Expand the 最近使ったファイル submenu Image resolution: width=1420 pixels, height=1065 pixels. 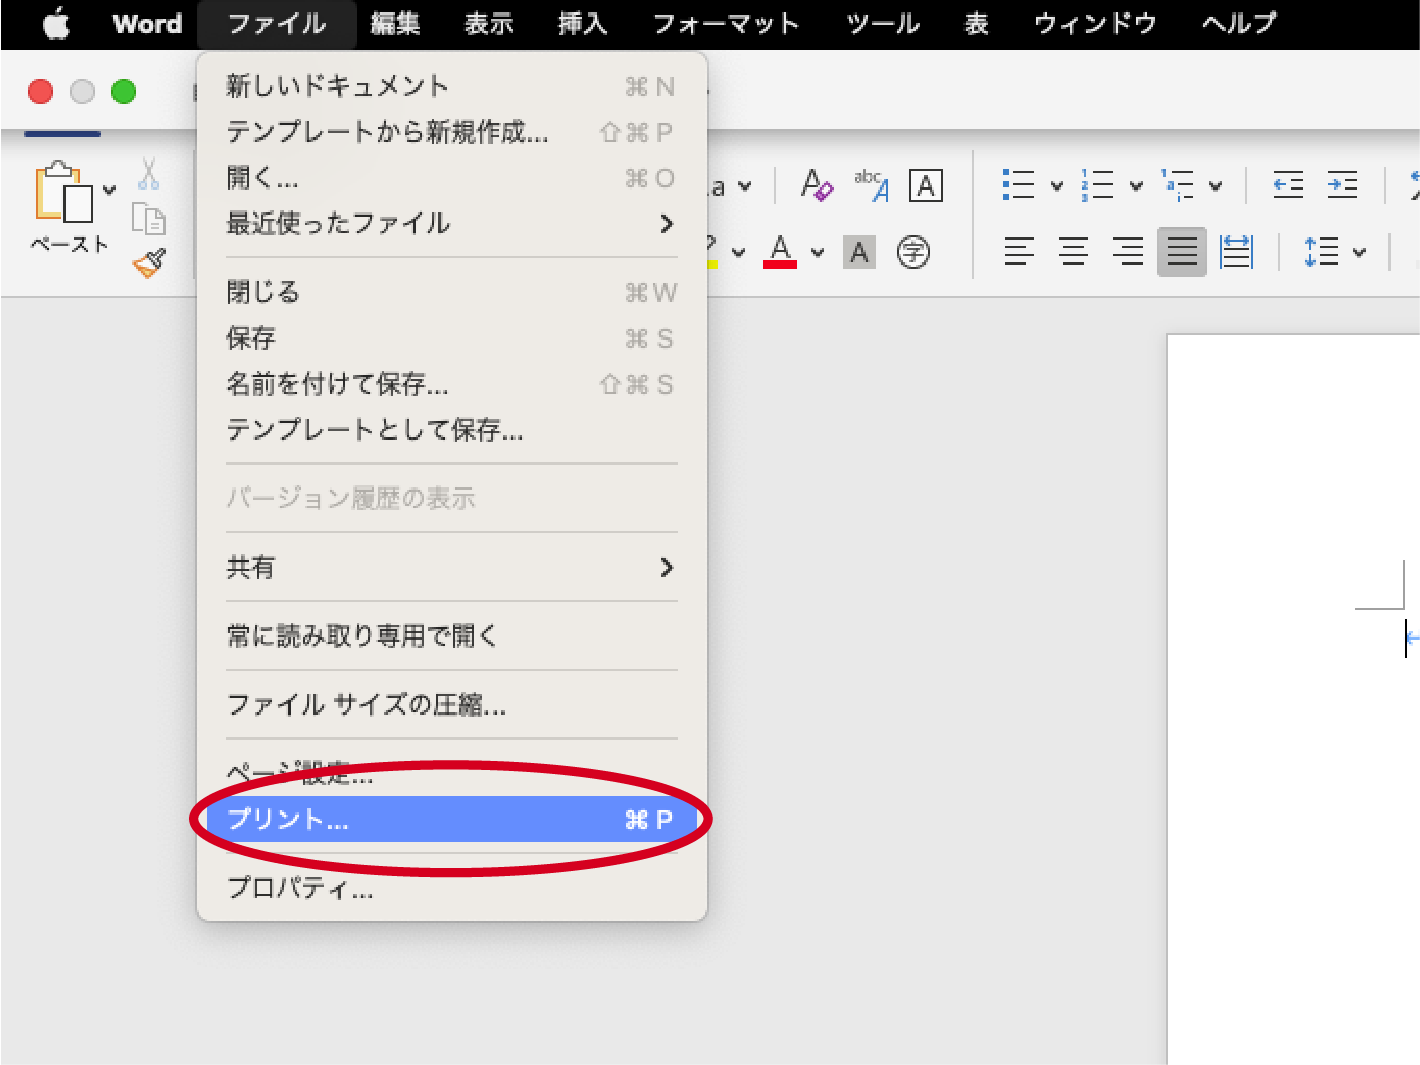tap(451, 223)
